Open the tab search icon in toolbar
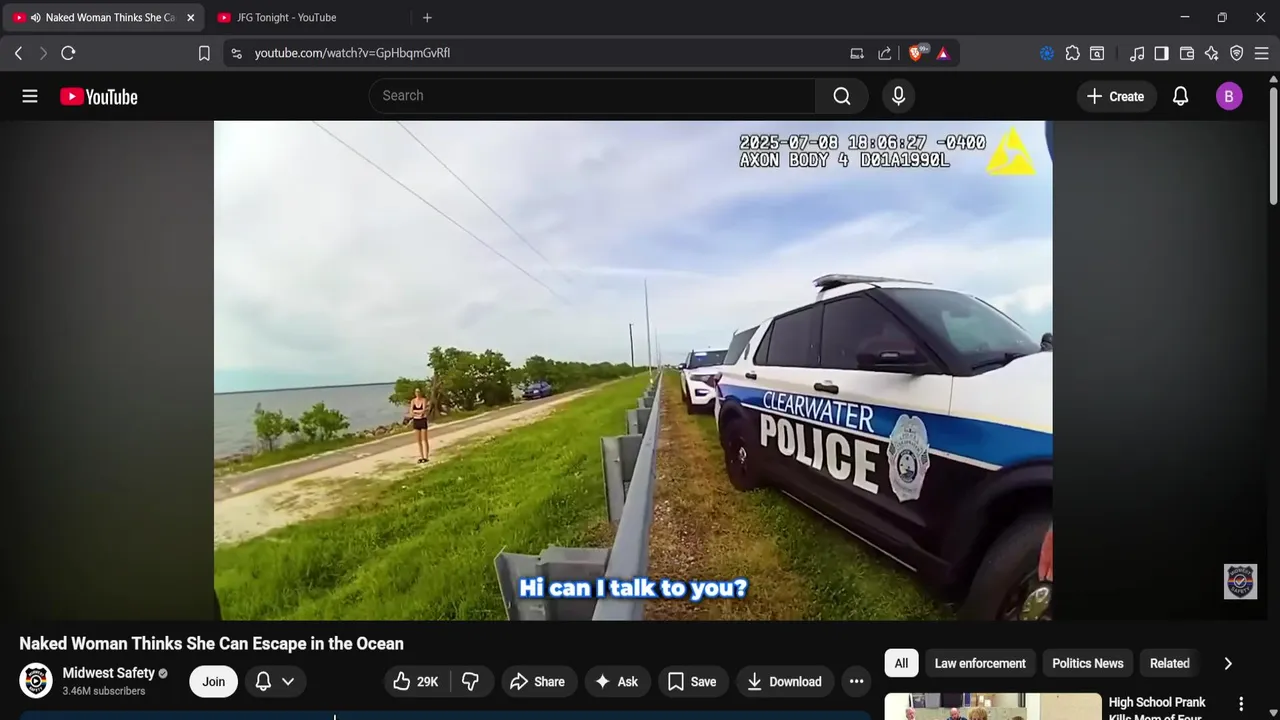The height and width of the screenshot is (720, 1280). point(1097,53)
